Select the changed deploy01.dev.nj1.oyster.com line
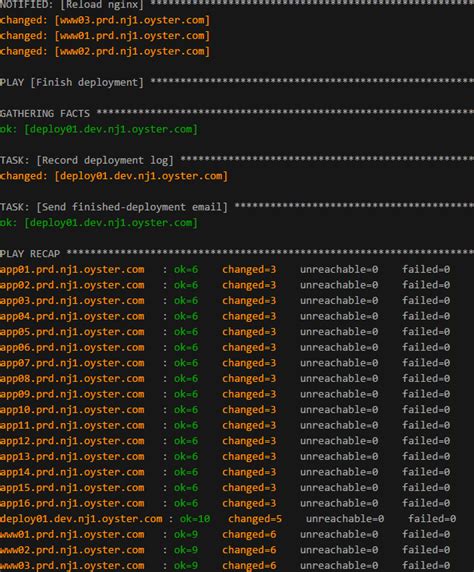 [114, 176]
